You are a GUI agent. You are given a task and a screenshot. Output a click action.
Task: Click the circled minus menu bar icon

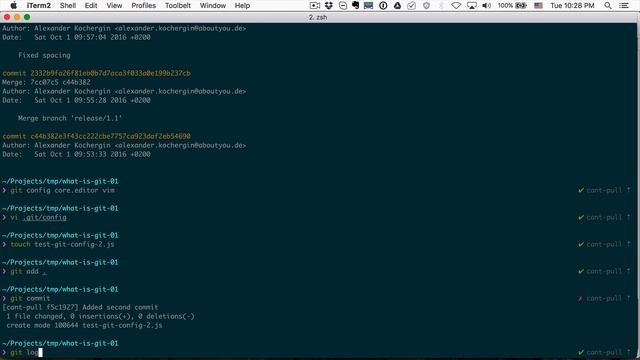[x=343, y=6]
